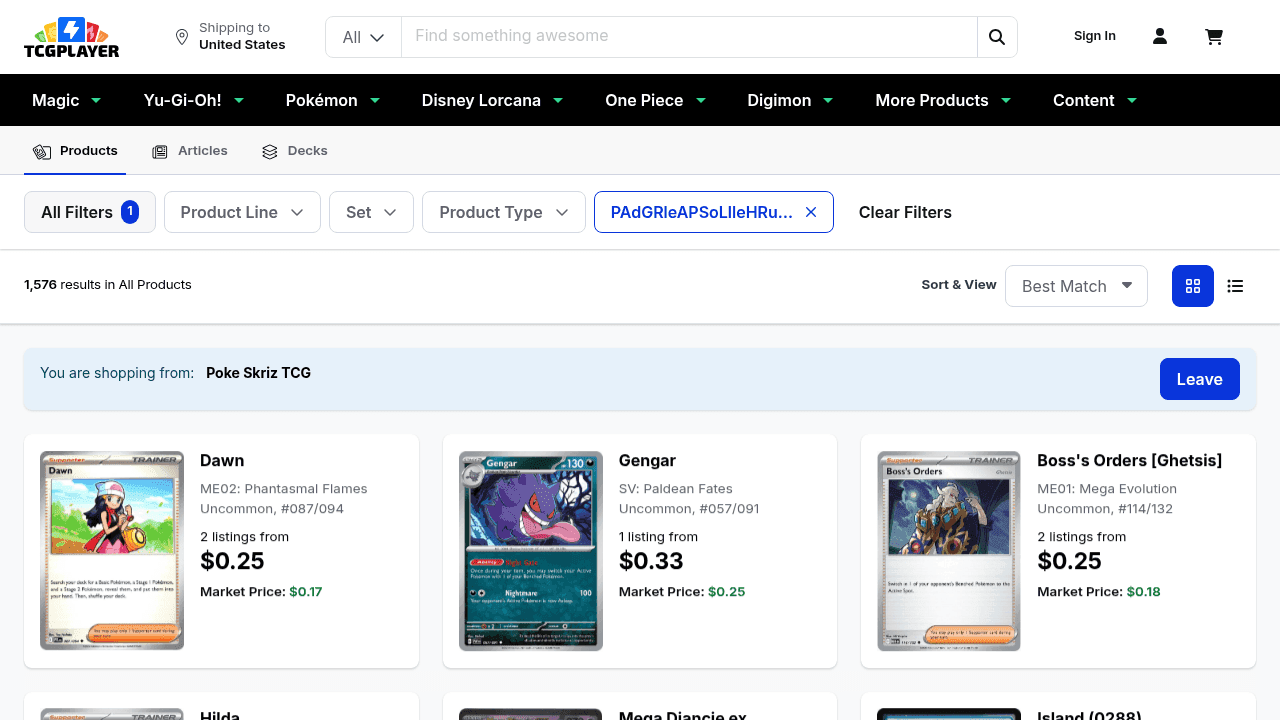Open the All Filters panel

pyautogui.click(x=90, y=212)
